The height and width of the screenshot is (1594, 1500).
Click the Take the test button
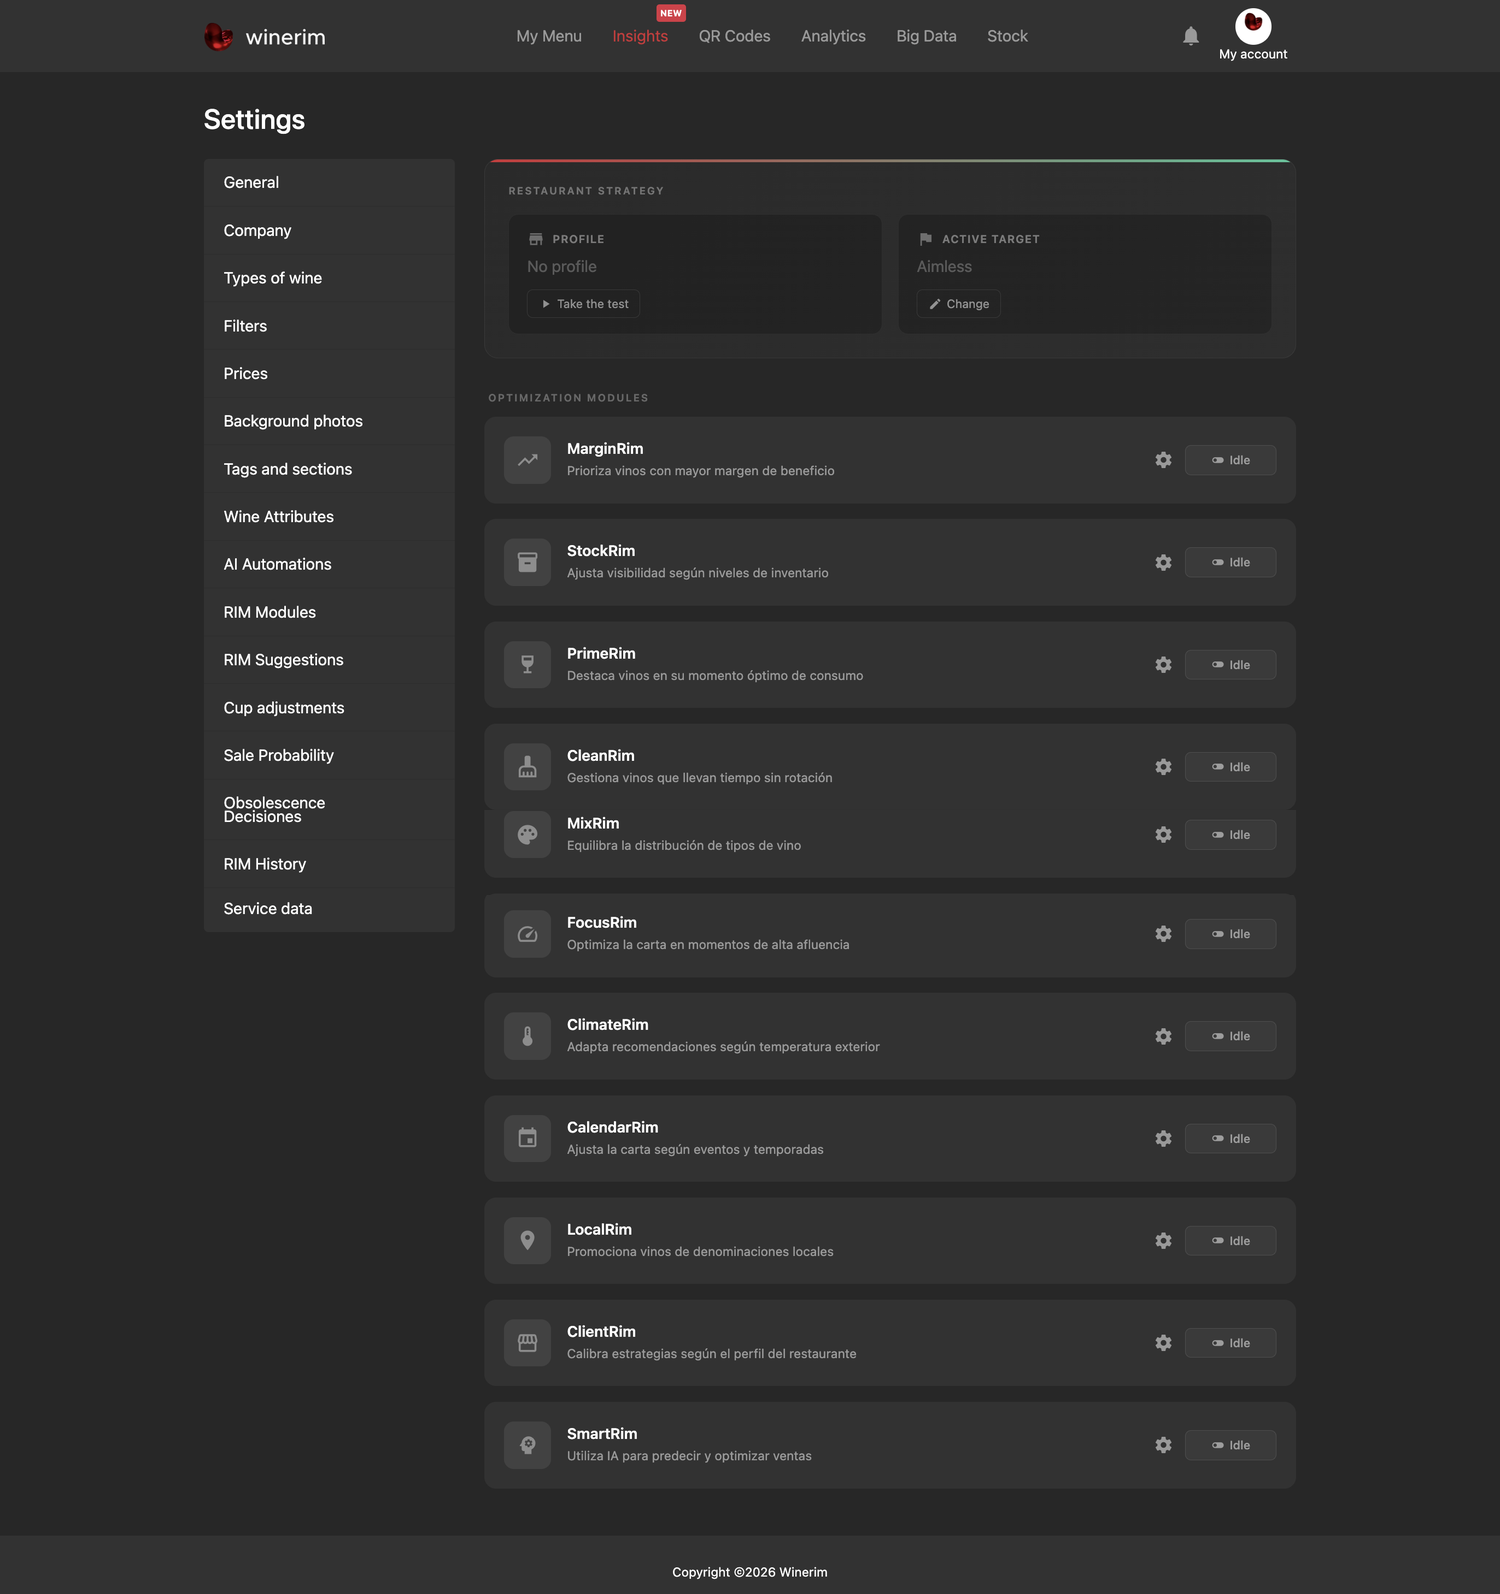click(584, 304)
